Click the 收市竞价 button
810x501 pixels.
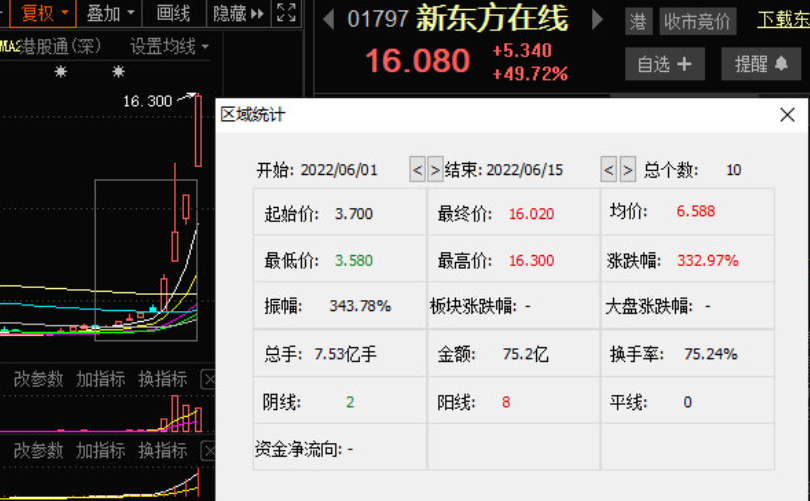point(697,21)
